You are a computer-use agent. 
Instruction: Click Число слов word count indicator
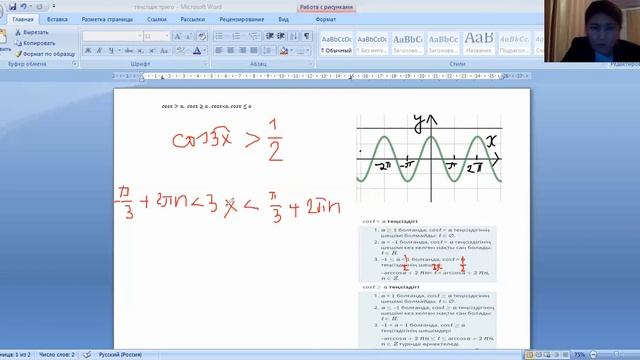point(57,355)
